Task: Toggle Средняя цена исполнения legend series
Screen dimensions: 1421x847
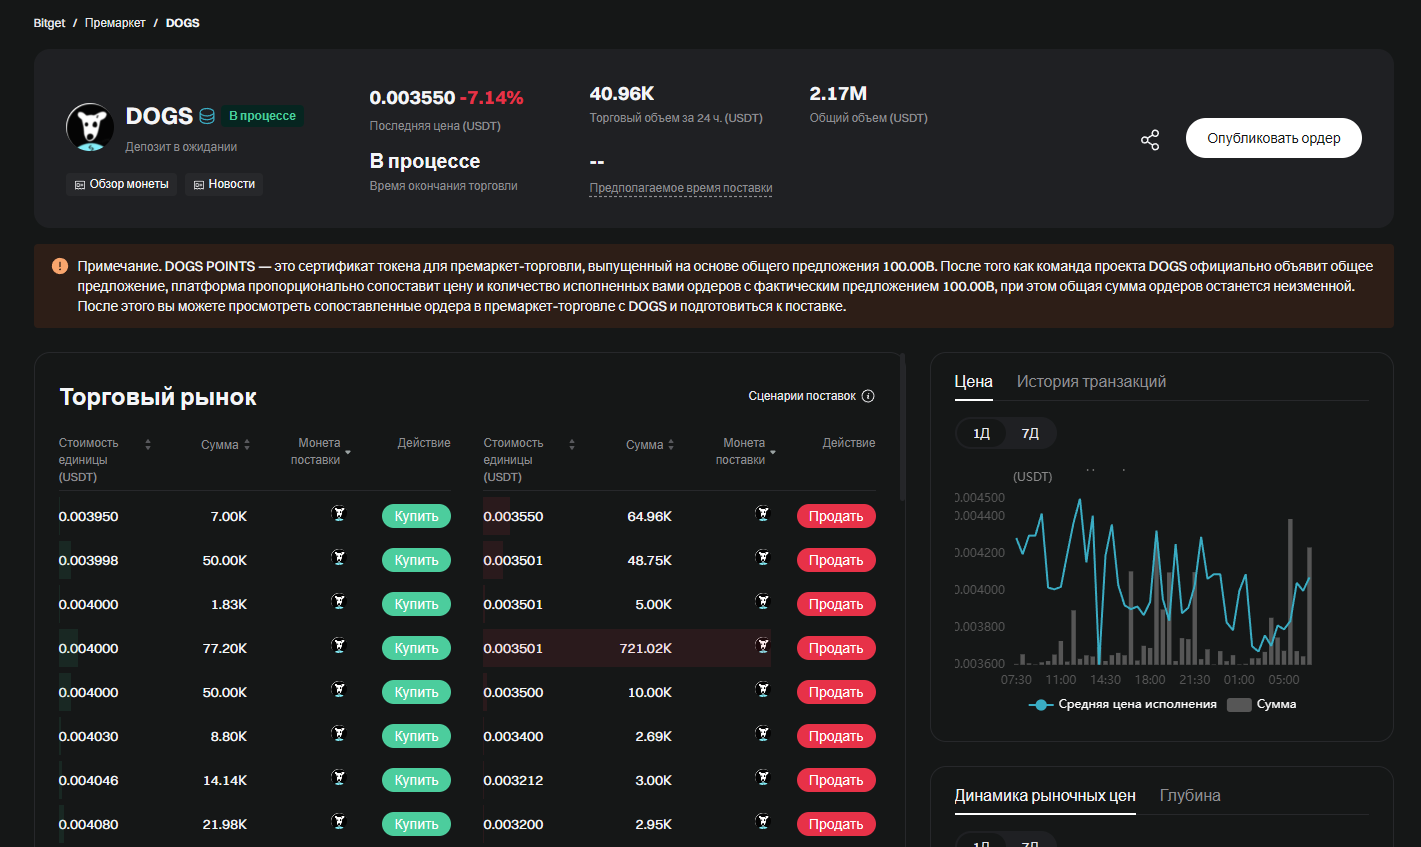Action: tap(1122, 704)
